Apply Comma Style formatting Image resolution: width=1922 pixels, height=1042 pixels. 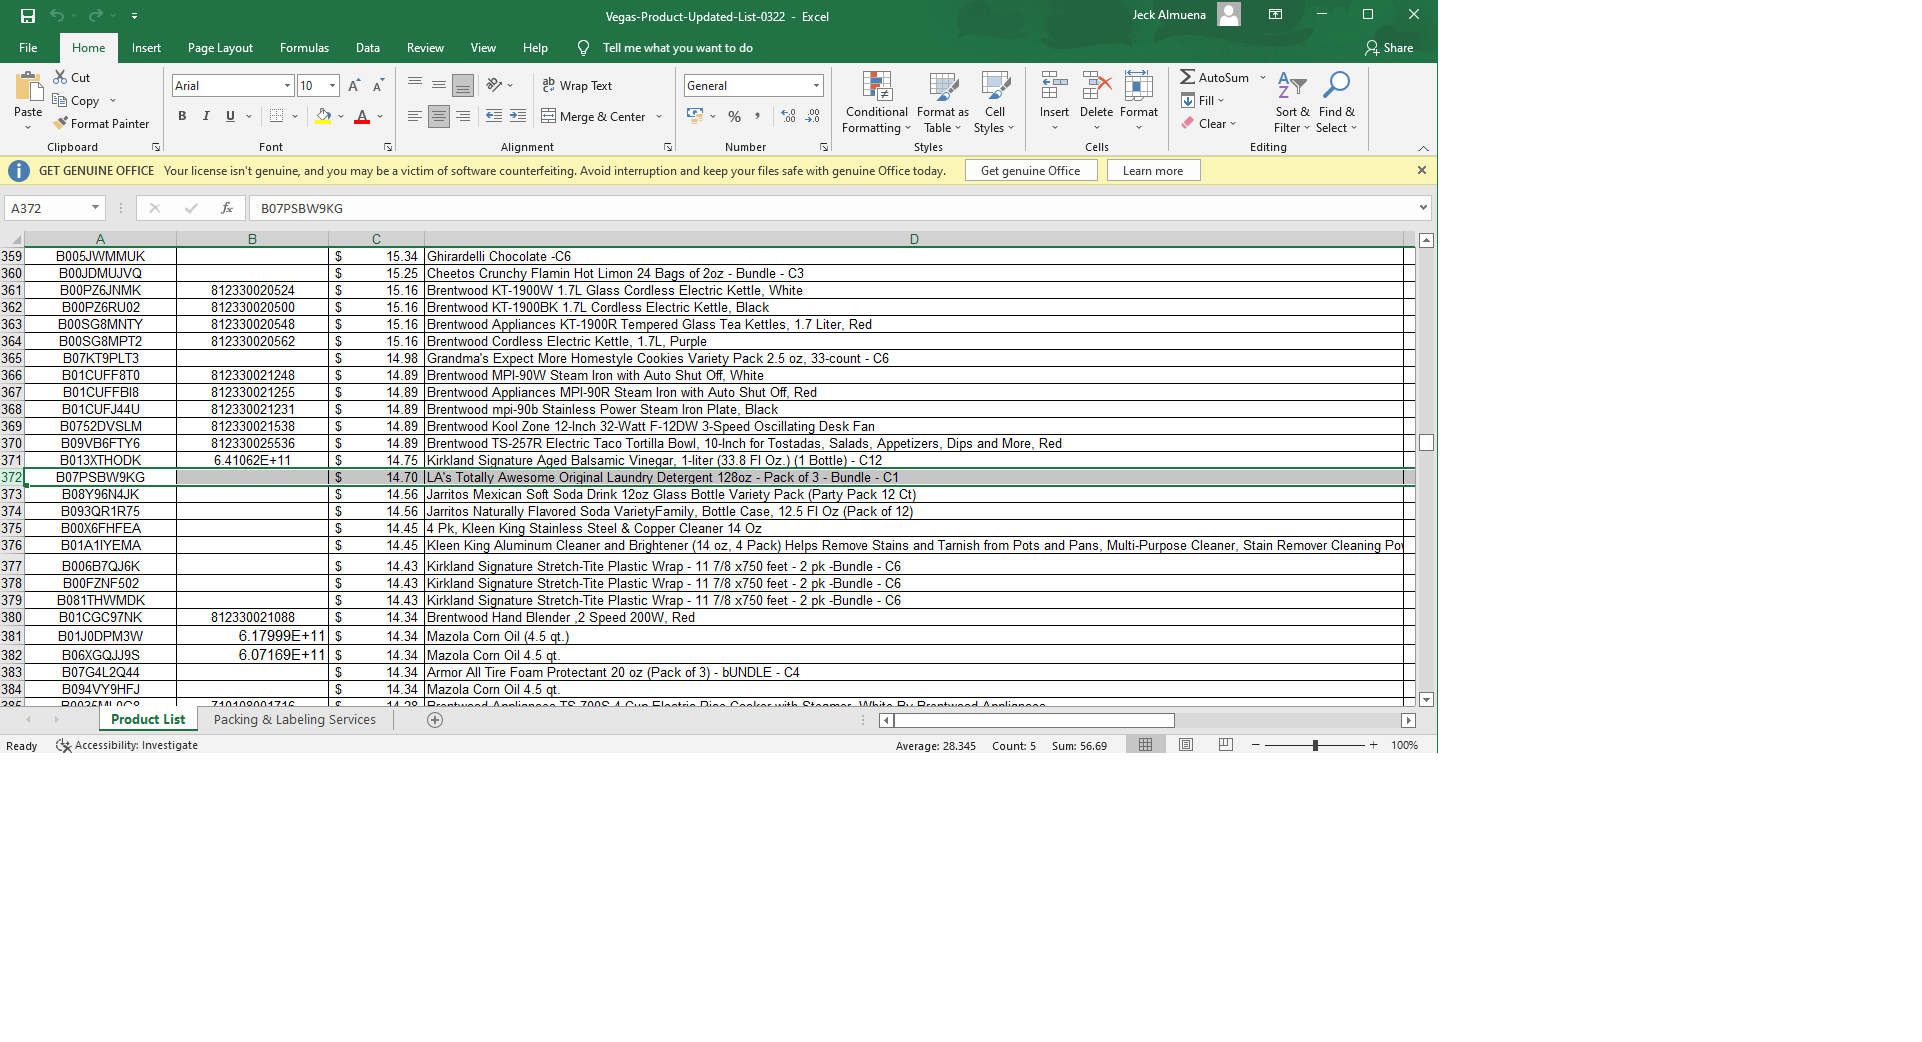click(x=758, y=116)
